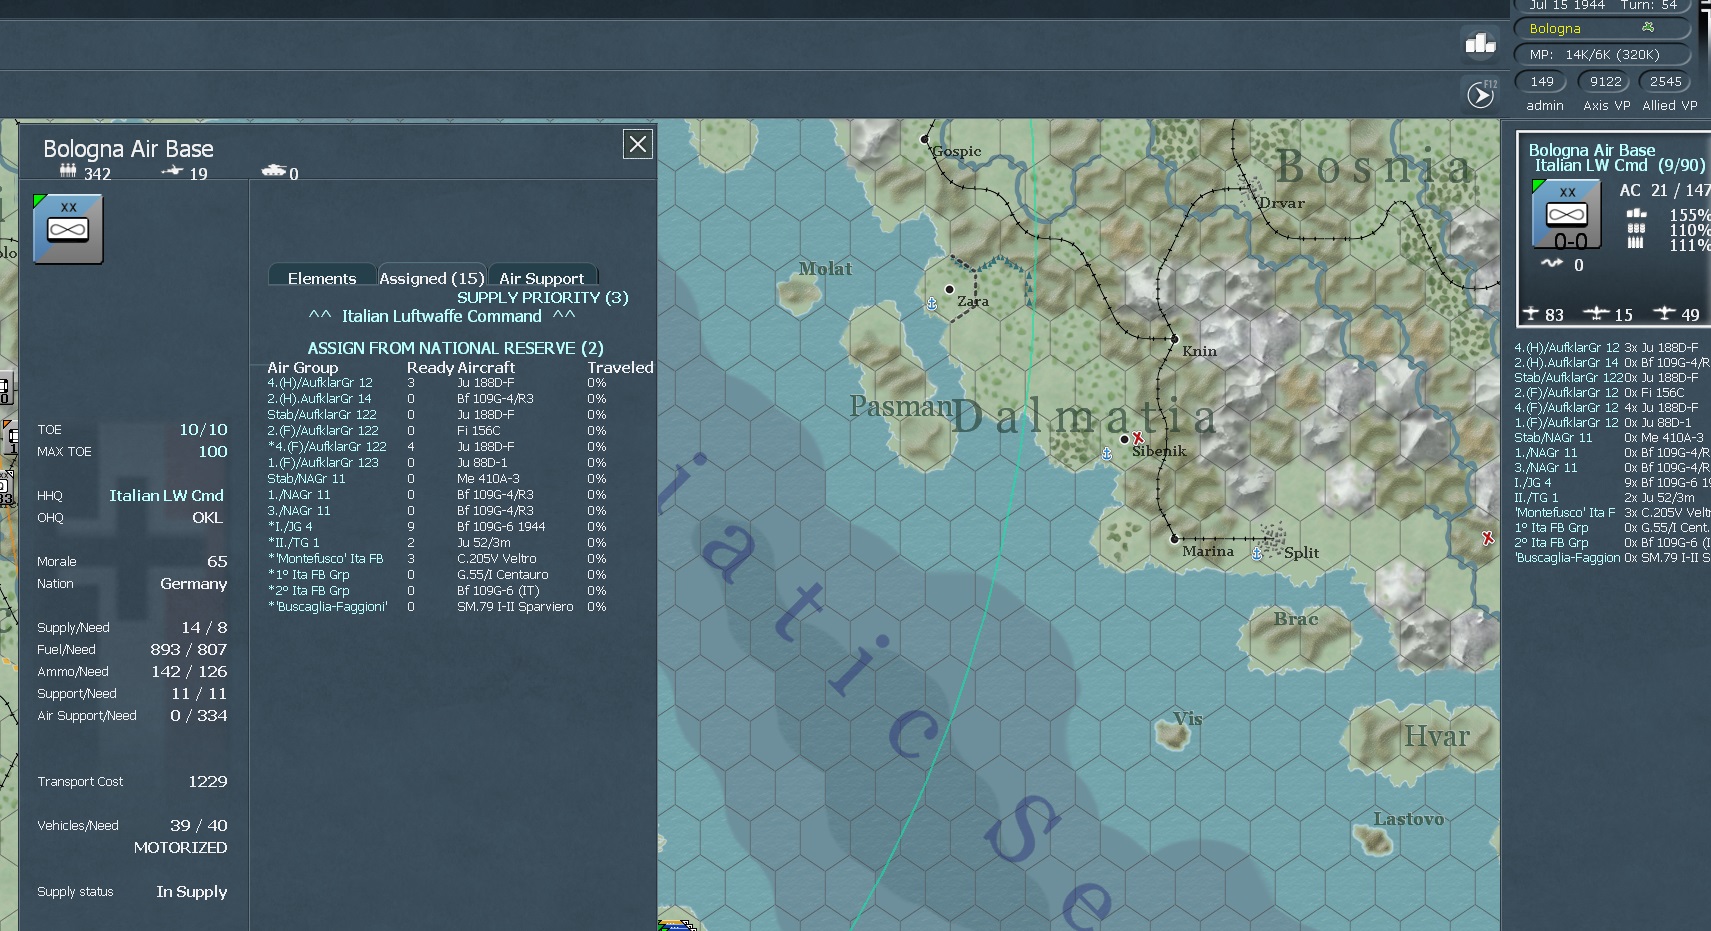The width and height of the screenshot is (1711, 931).
Task: Select the 'Montefusco' Ita FB air group
Action: click(326, 558)
